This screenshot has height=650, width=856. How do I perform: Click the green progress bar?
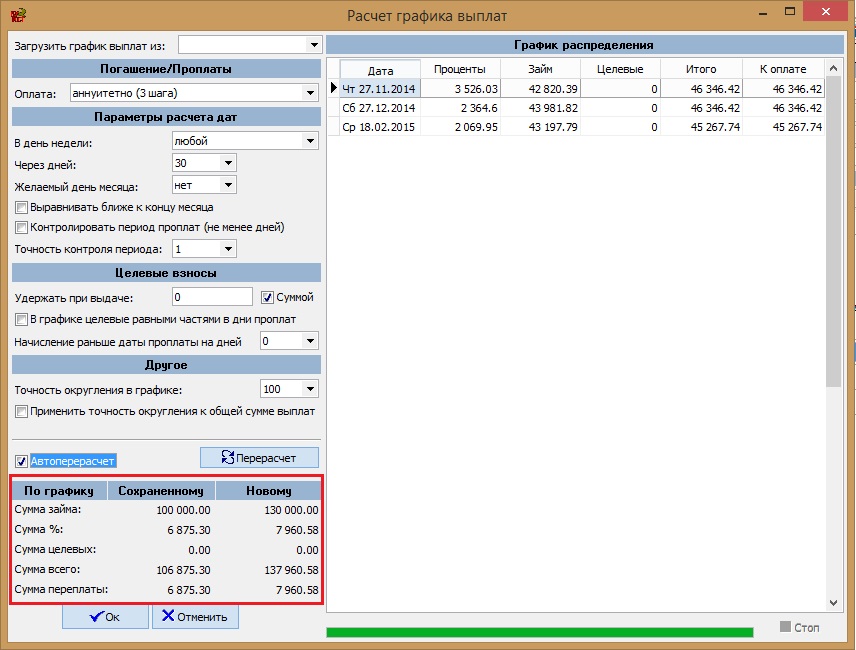(x=539, y=632)
